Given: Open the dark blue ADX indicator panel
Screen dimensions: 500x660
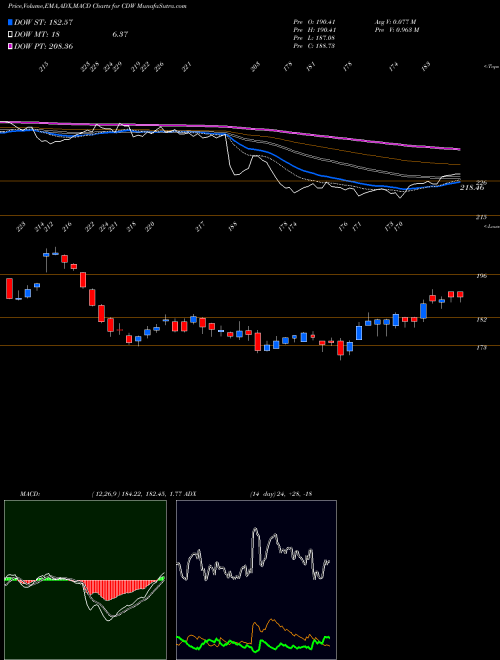Looking at the screenshot, I should click(256, 580).
